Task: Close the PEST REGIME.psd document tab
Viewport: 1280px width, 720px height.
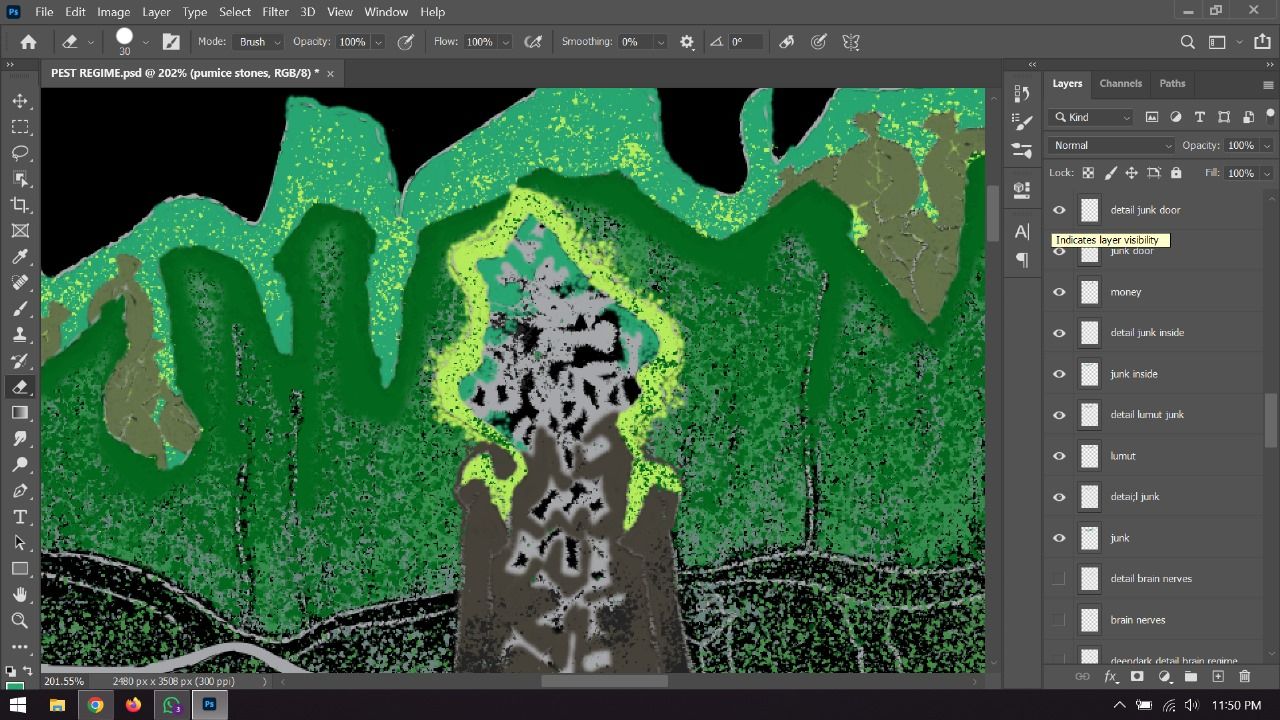Action: point(330,74)
